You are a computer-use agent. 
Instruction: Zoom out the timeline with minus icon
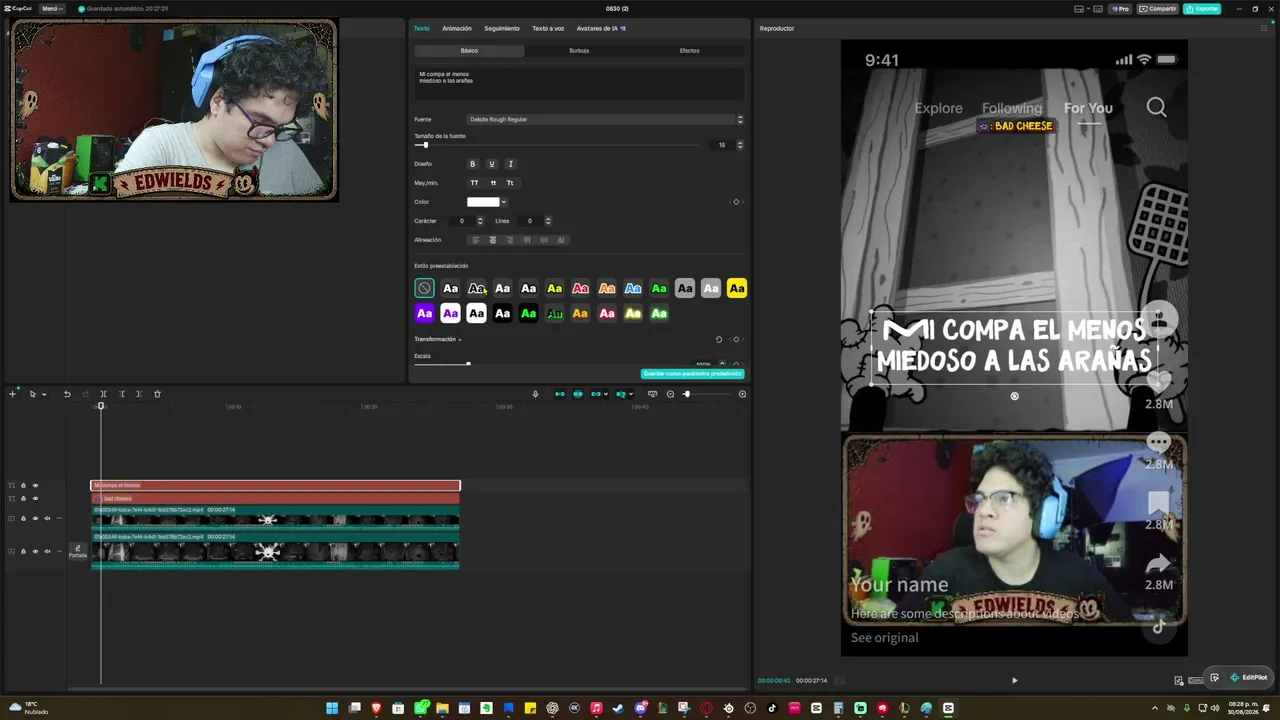[x=670, y=394]
